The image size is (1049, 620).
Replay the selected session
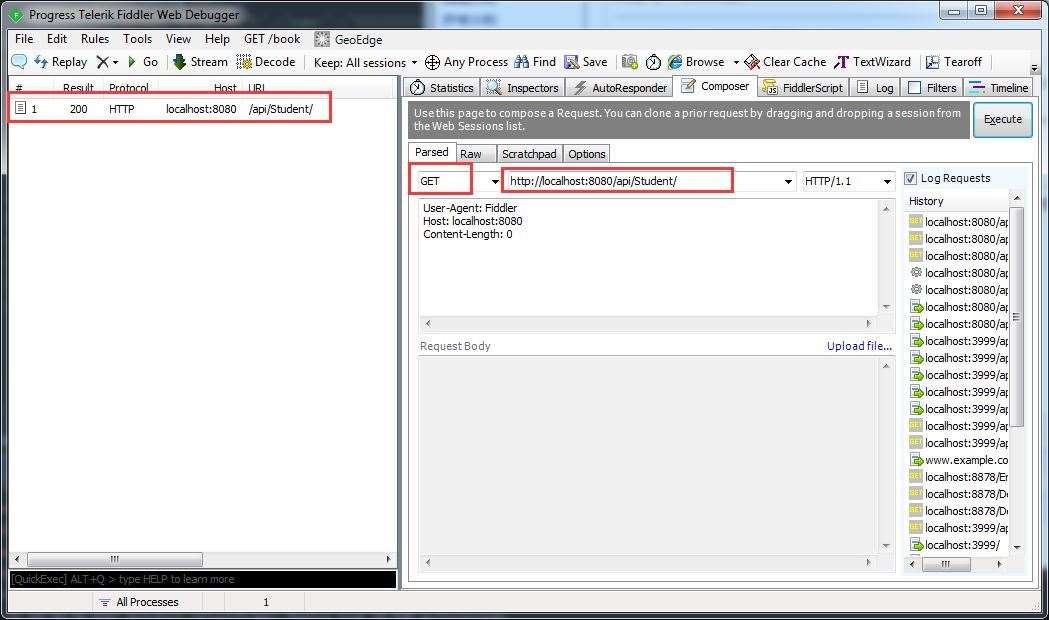[61, 62]
